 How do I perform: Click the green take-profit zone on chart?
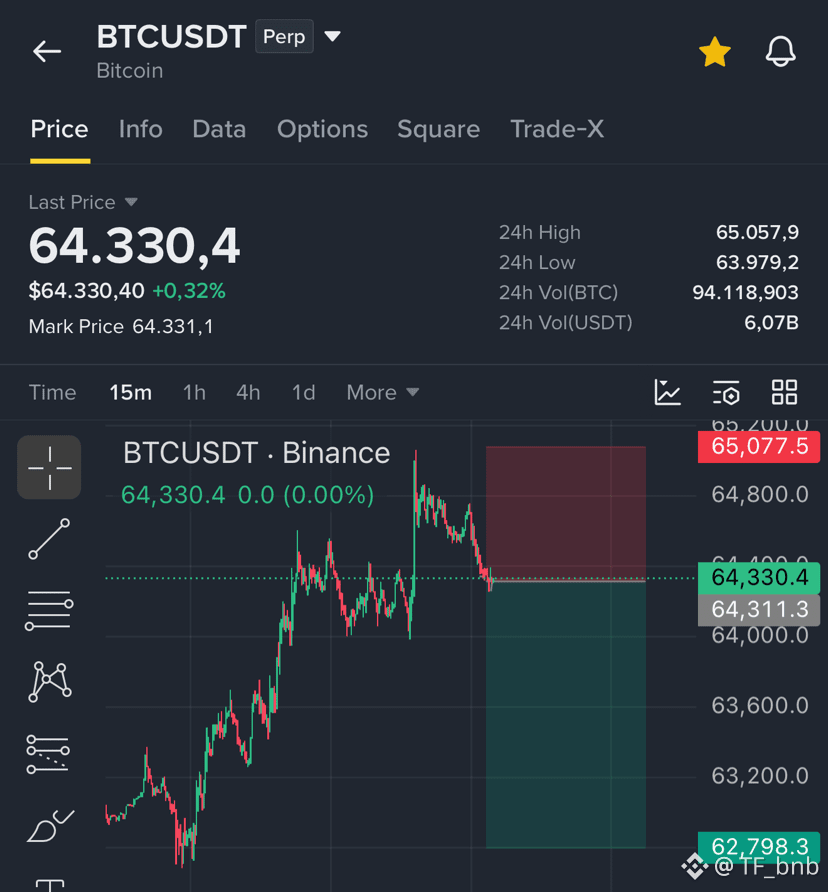566,715
